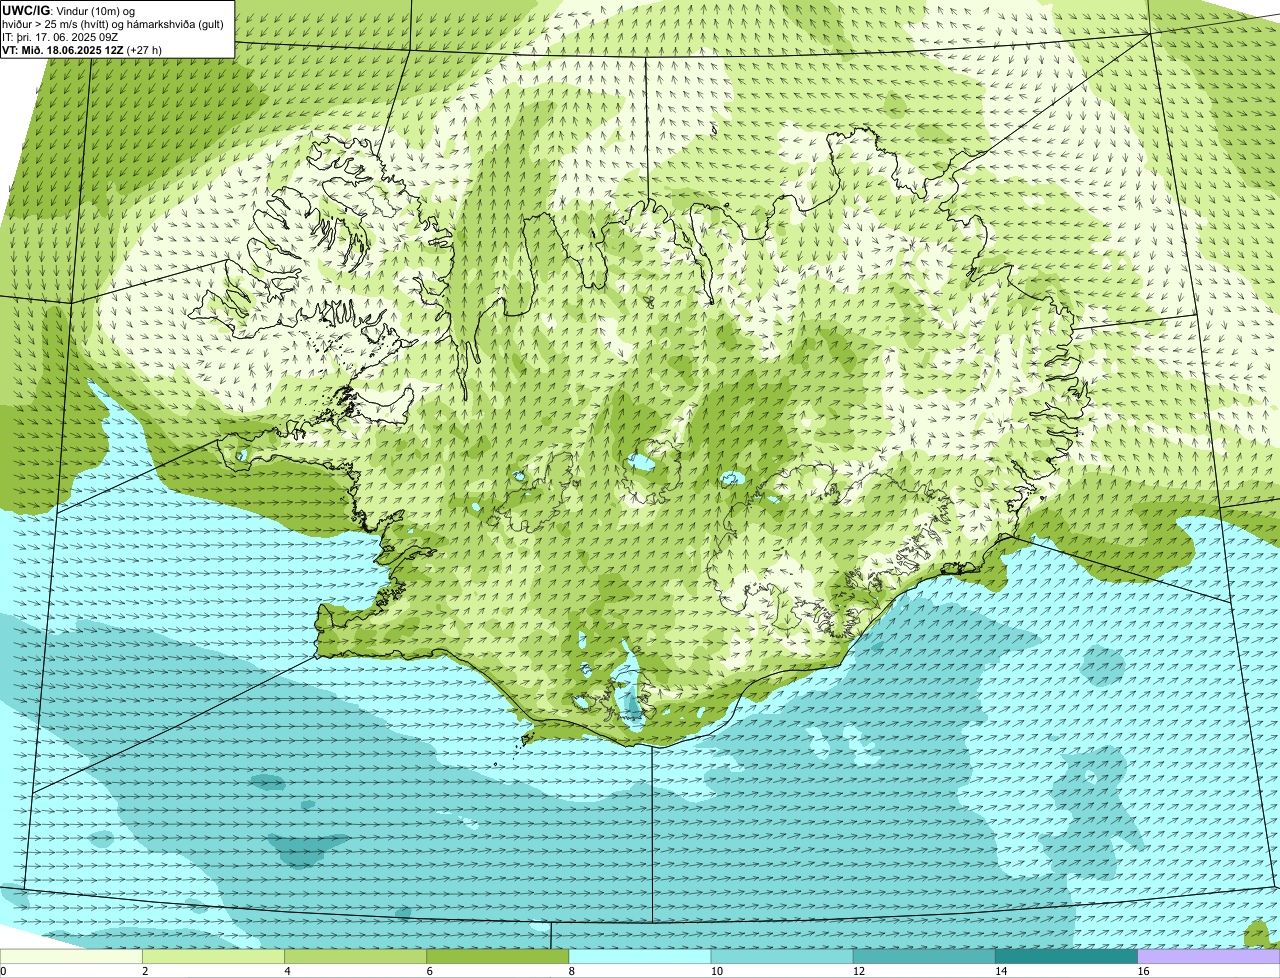
Task: Click the valid time 'VT: Mið. 18.06.2025 12Z (+27 h)'
Action: pos(82,49)
